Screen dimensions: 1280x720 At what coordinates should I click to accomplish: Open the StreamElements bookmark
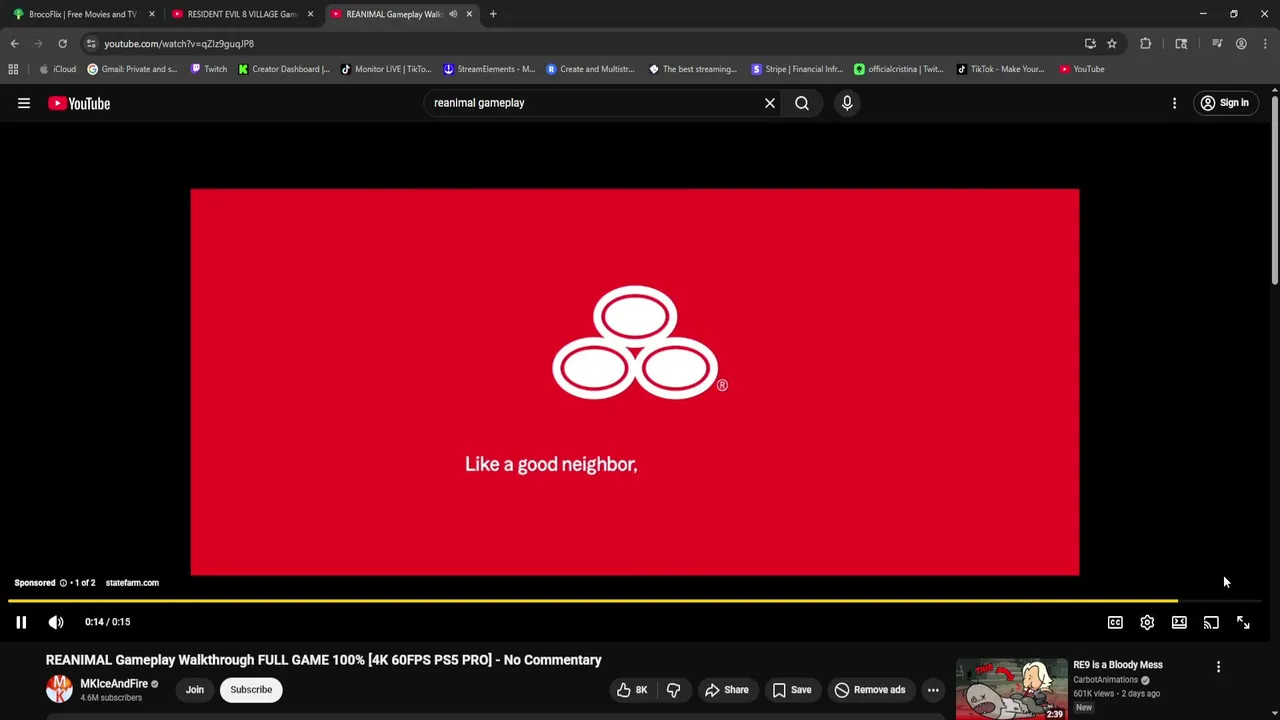(x=489, y=69)
